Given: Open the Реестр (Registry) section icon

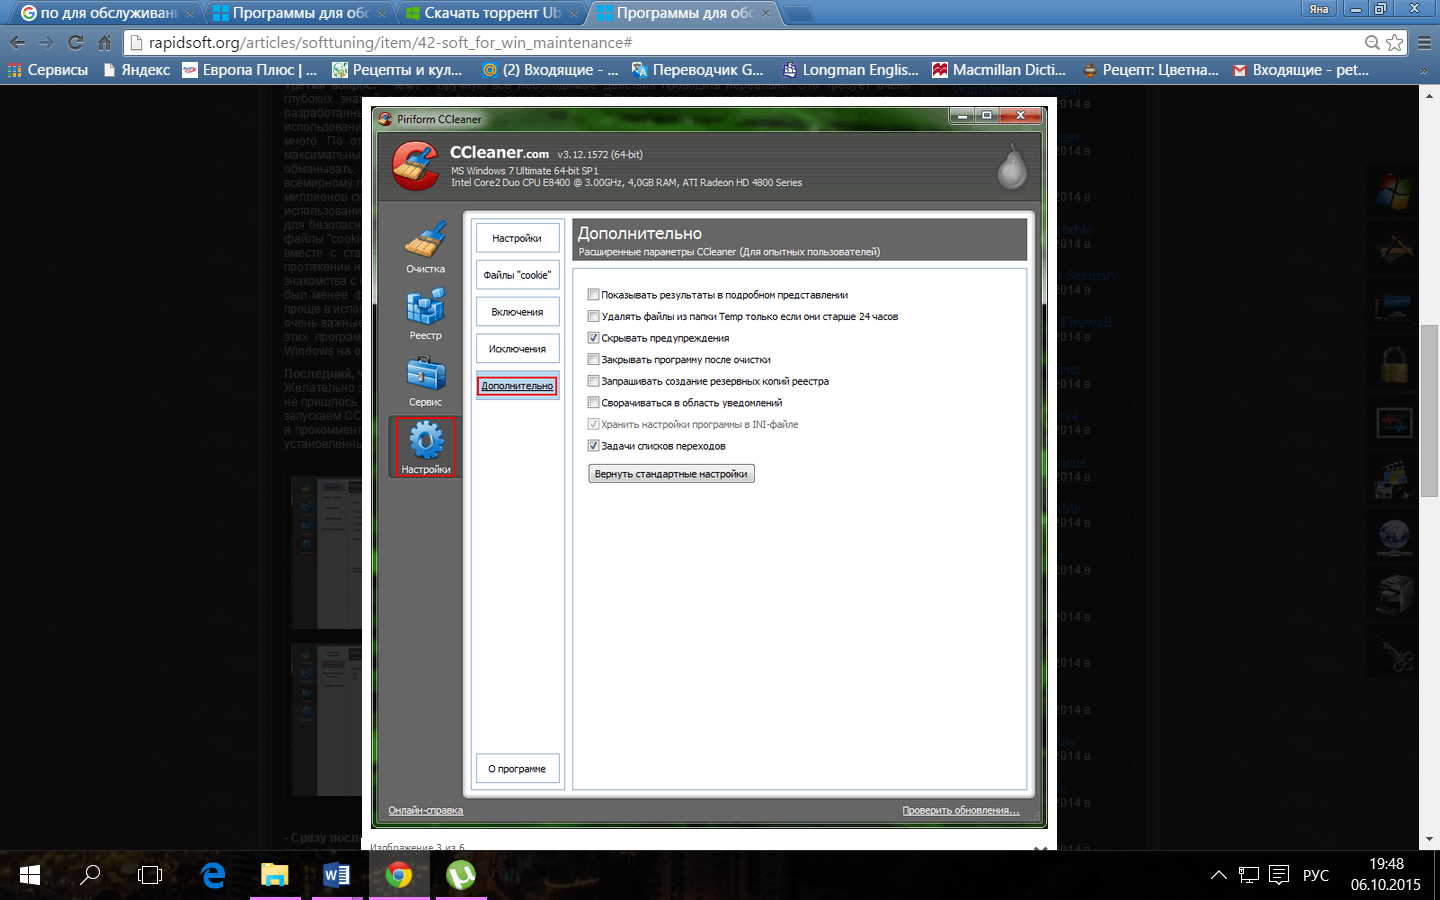Looking at the screenshot, I should (426, 308).
